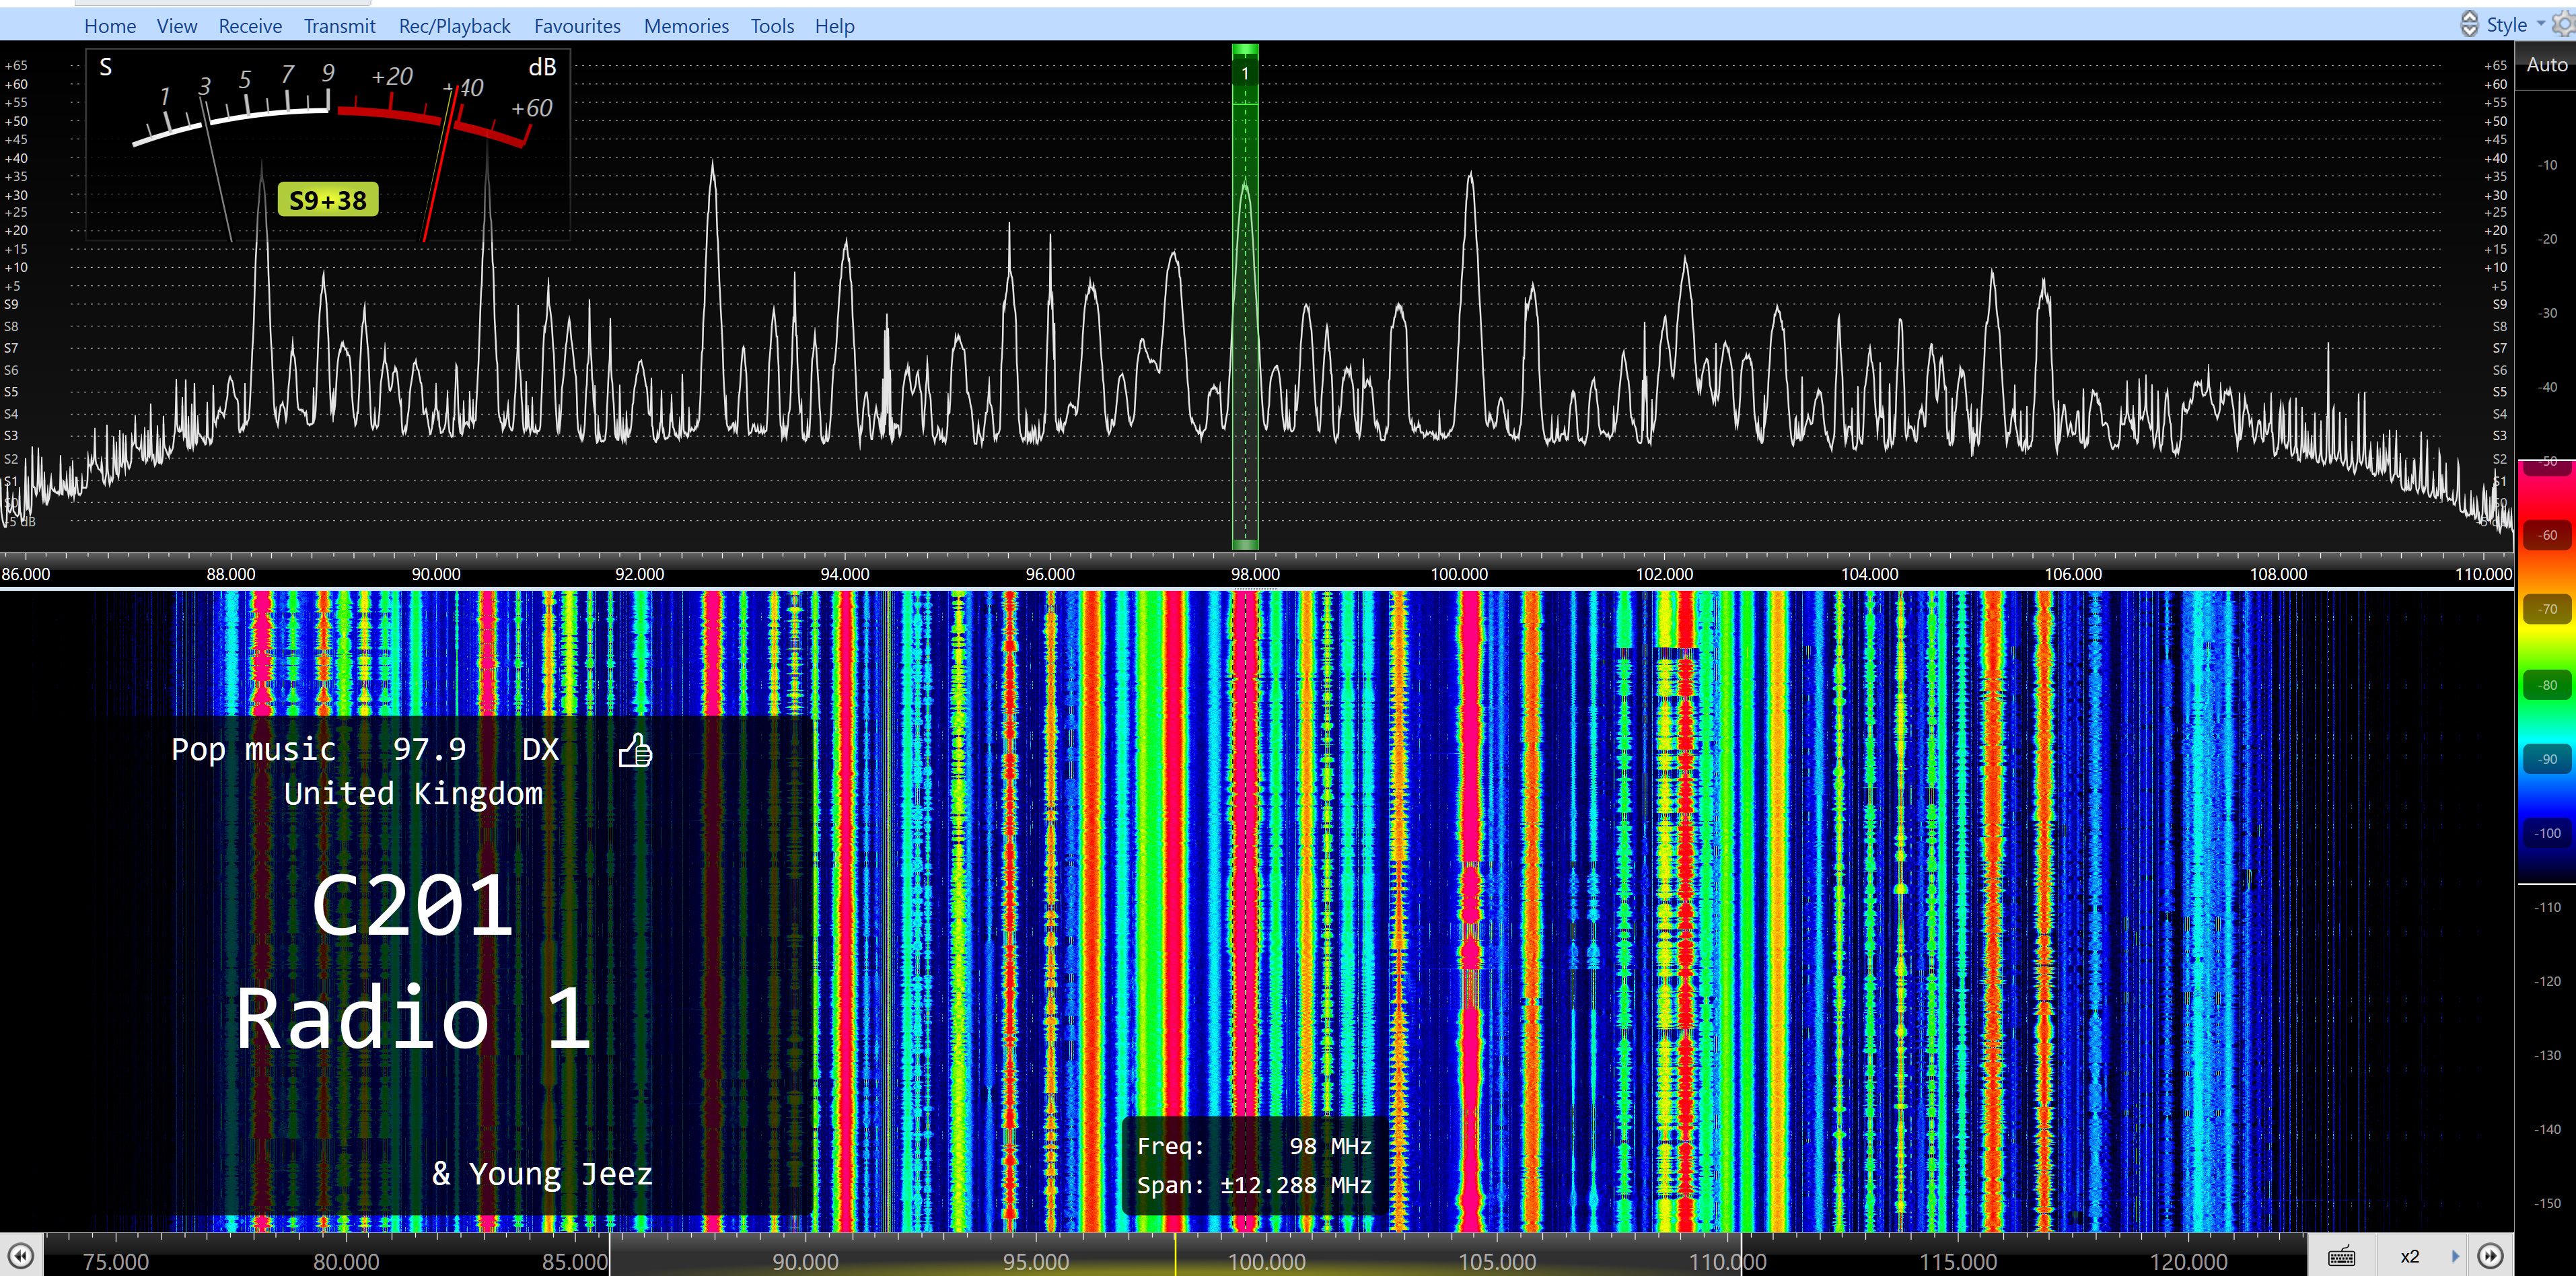
Task: Click the rewind scroll left button
Action: pyautogui.click(x=20, y=1256)
